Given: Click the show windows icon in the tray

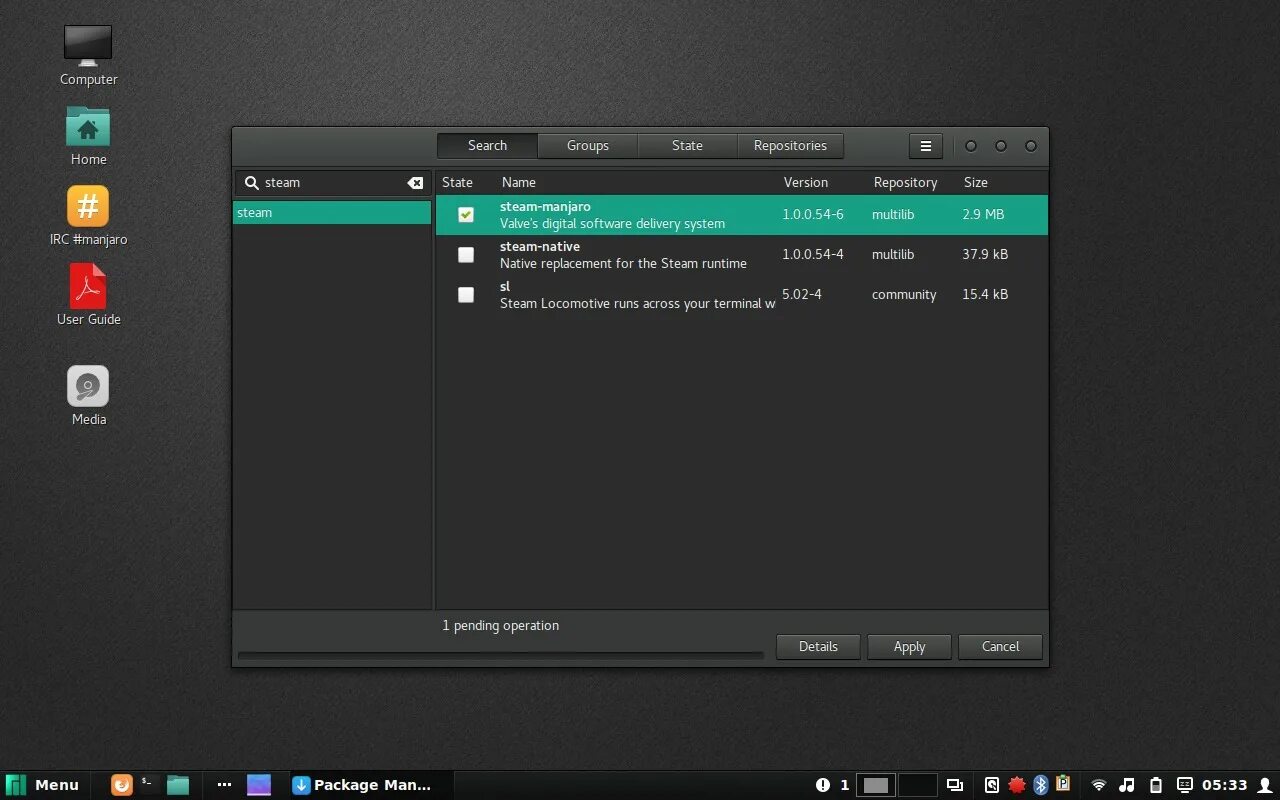Looking at the screenshot, I should pyautogui.click(x=955, y=785).
